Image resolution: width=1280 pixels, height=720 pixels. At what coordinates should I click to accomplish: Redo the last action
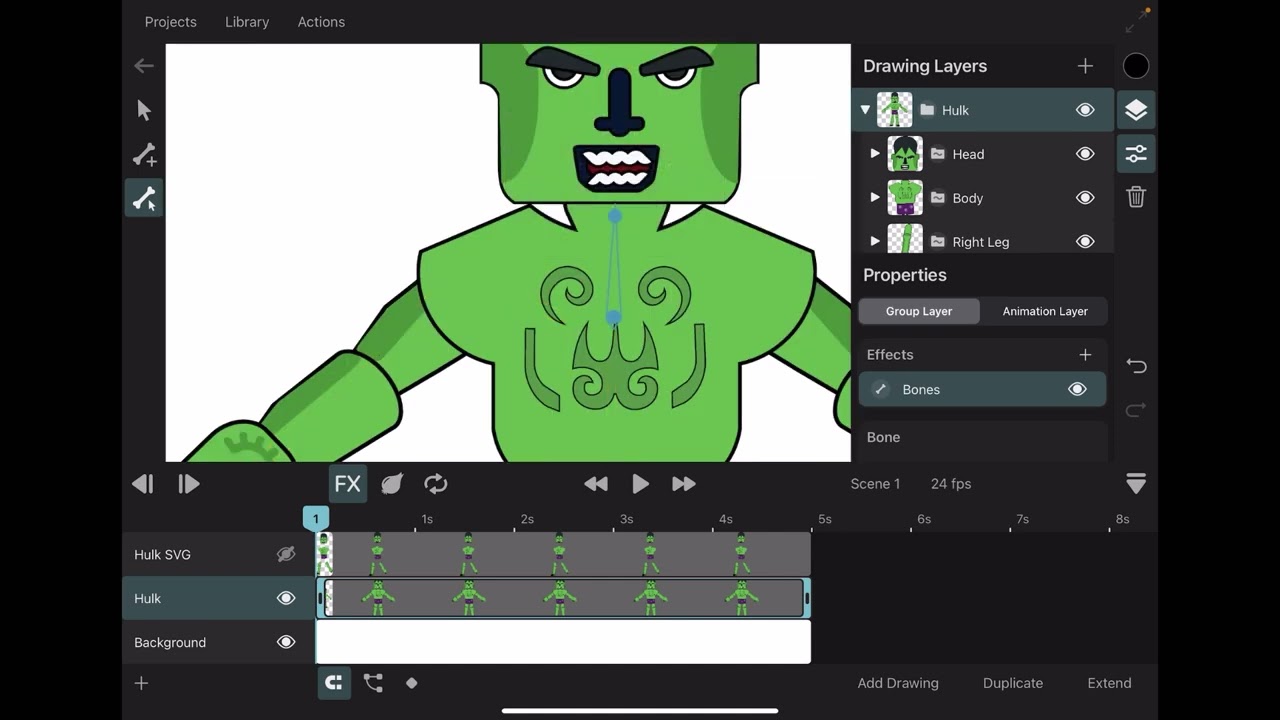pos(1136,410)
